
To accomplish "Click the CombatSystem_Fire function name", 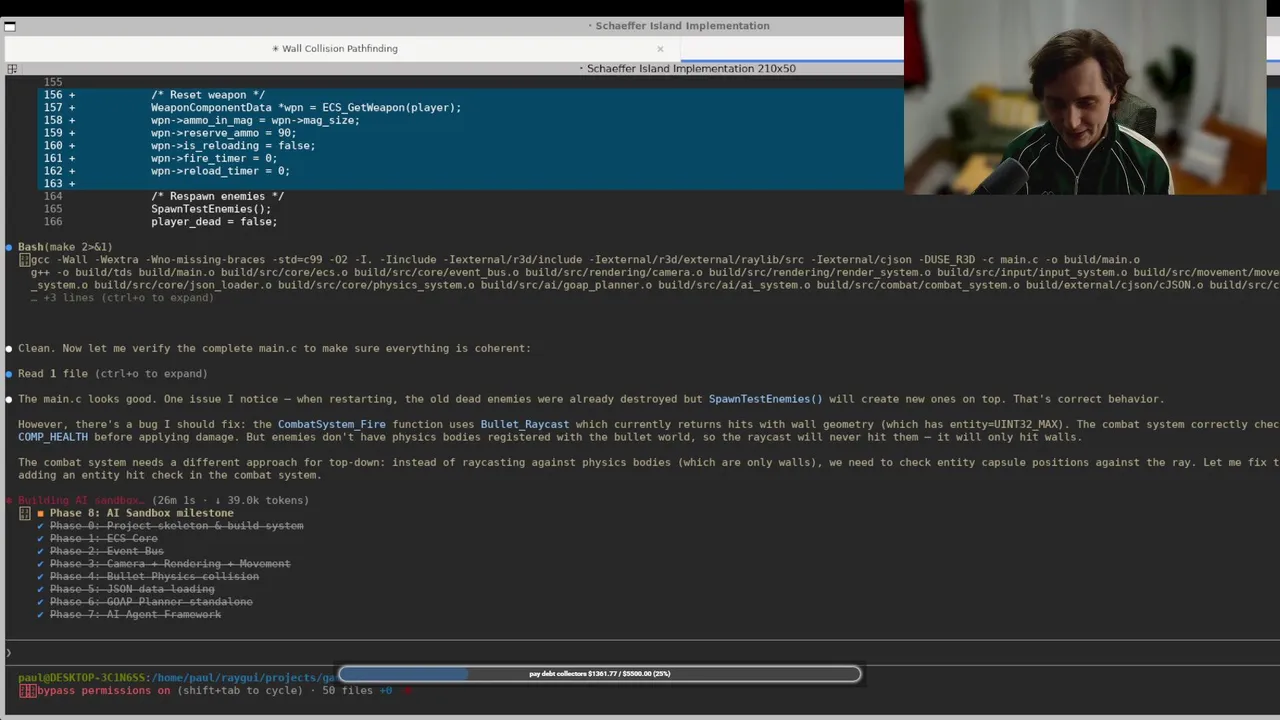I will pyautogui.click(x=331, y=424).
